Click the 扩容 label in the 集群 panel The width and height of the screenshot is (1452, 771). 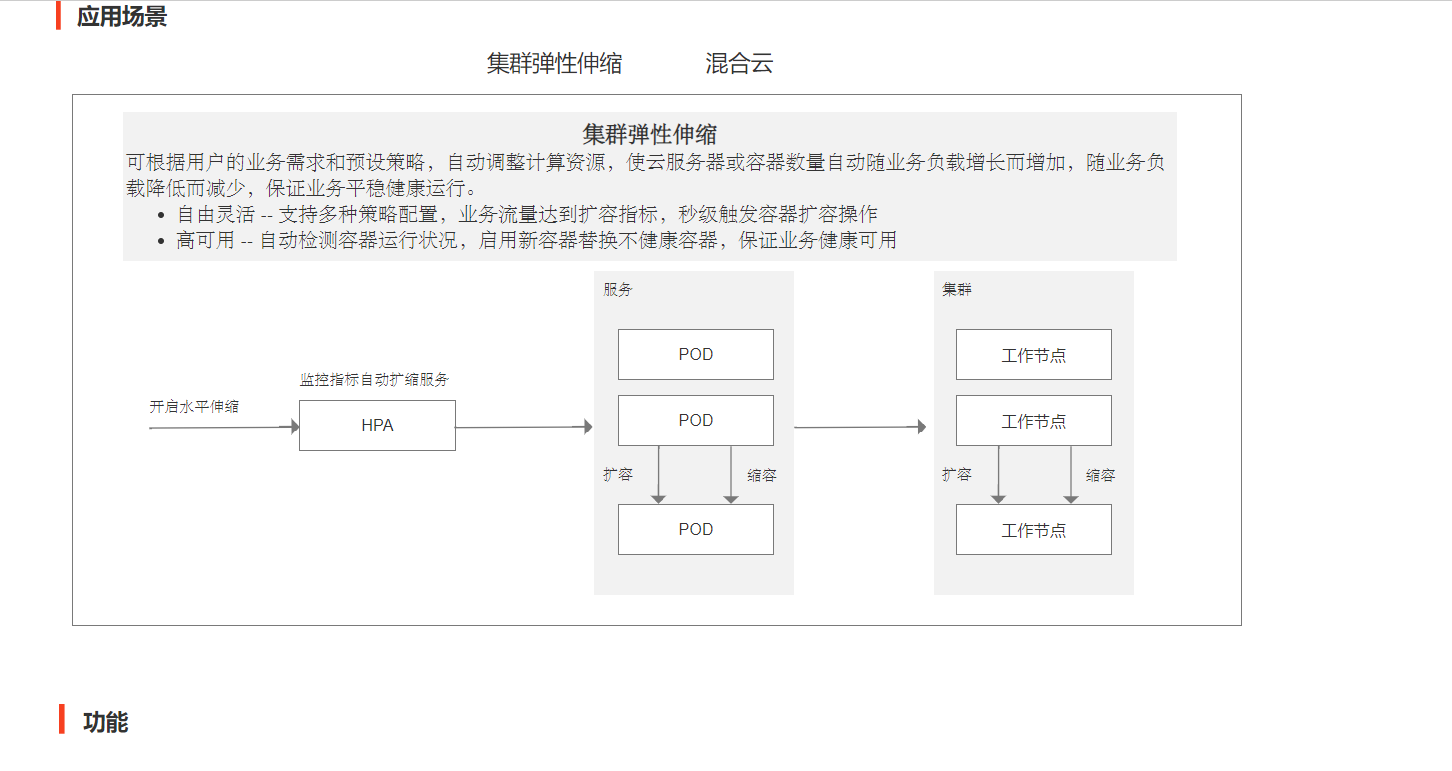pos(957,475)
